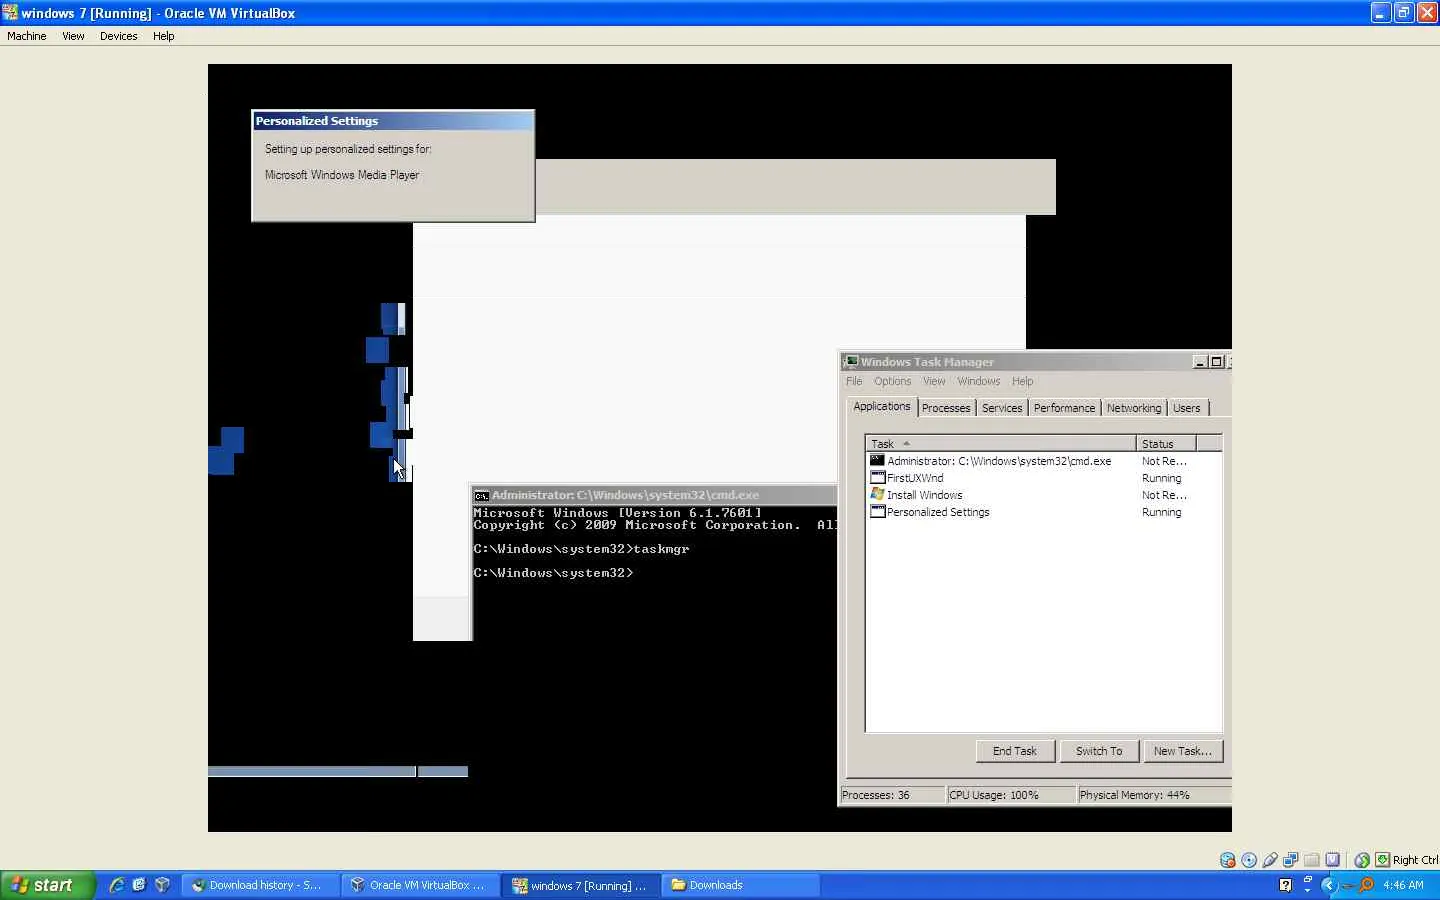
Task: Click the VirtualBox virtualization CPU chip icon
Action: (1333, 860)
